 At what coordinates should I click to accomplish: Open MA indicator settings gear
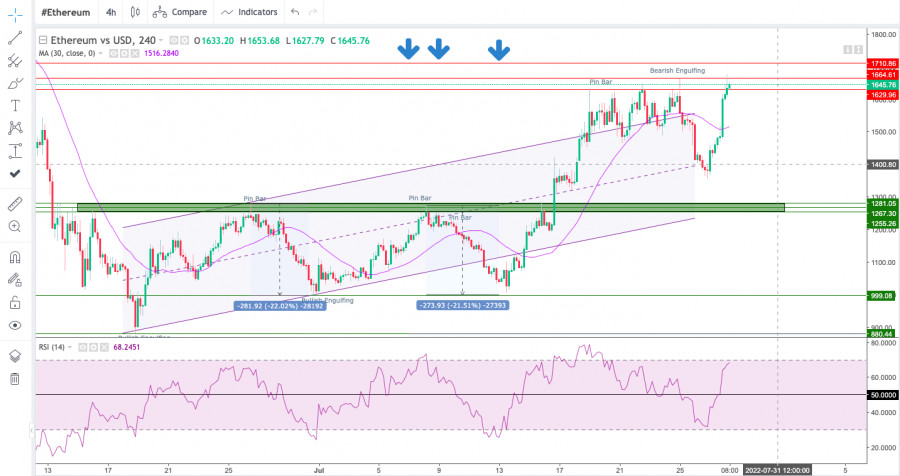tap(124, 53)
